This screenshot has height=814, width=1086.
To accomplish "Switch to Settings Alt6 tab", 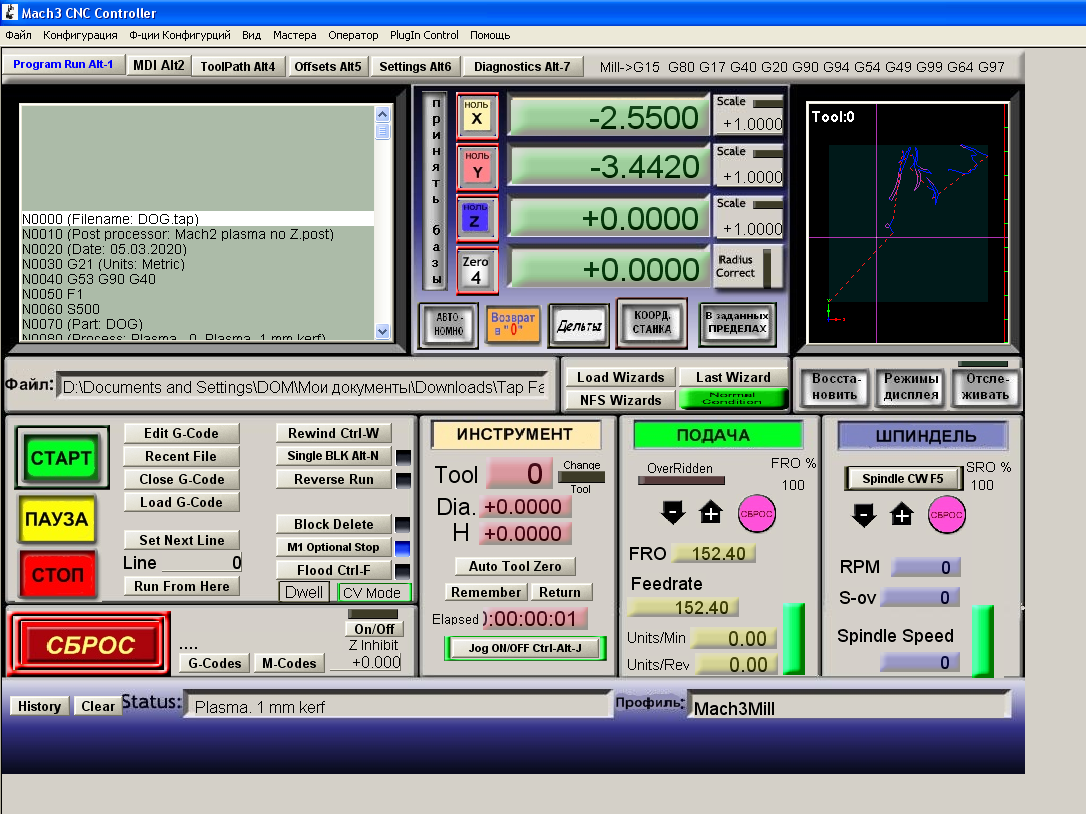I will point(415,67).
